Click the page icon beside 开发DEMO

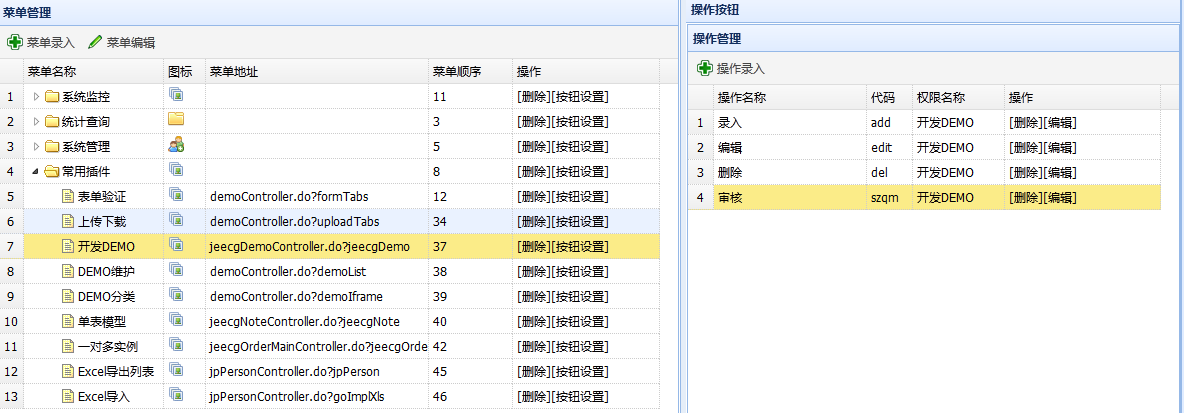(68, 246)
